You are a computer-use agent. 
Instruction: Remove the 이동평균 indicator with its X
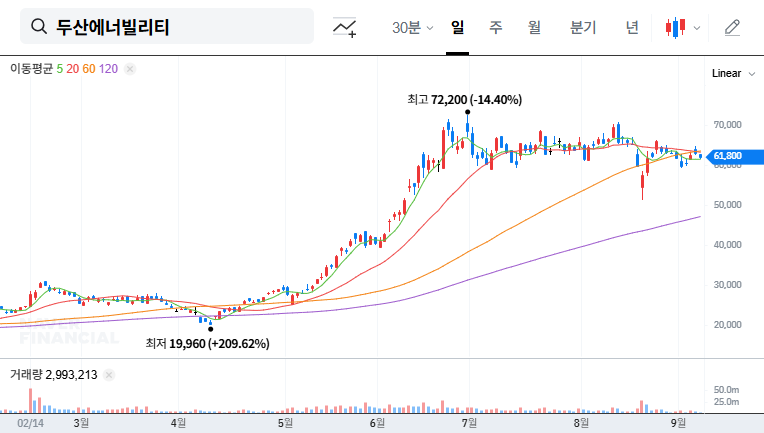tap(130, 69)
